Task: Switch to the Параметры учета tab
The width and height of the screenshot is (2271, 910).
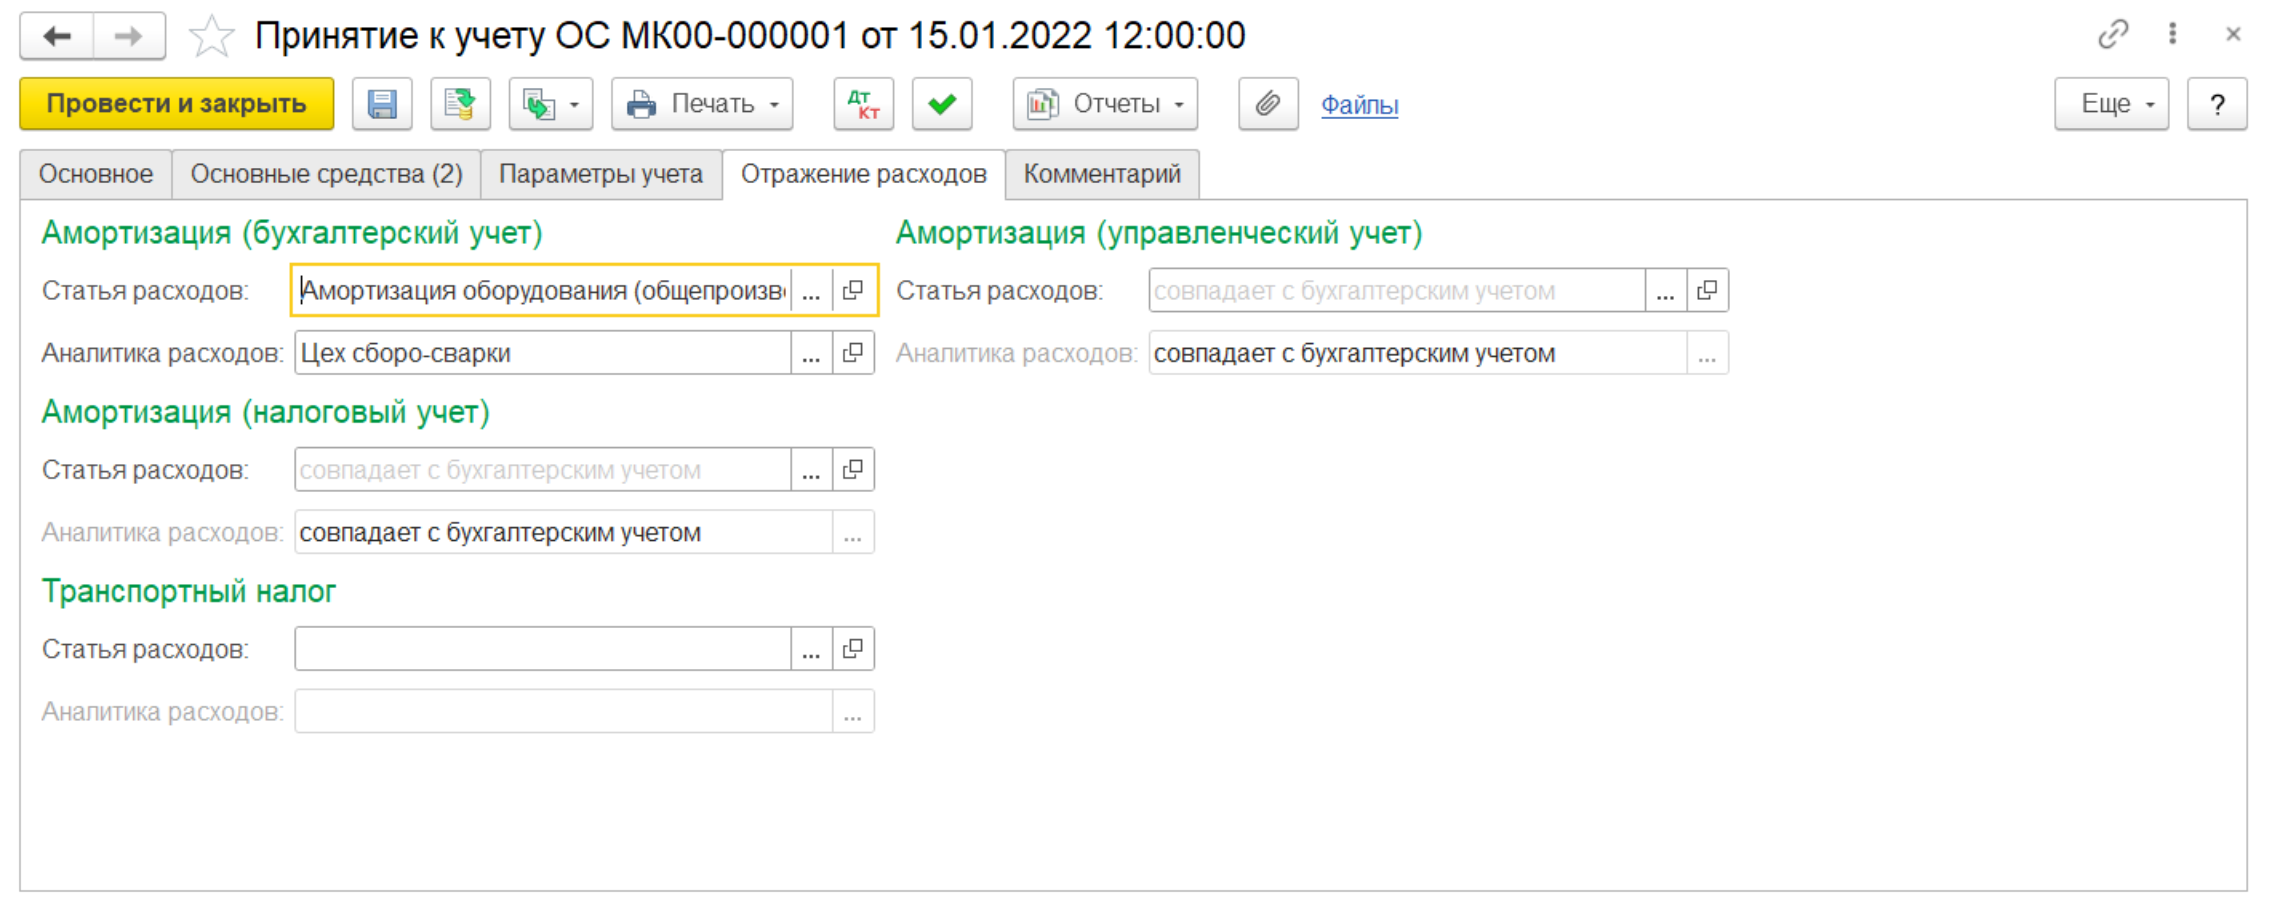Action: tap(600, 174)
